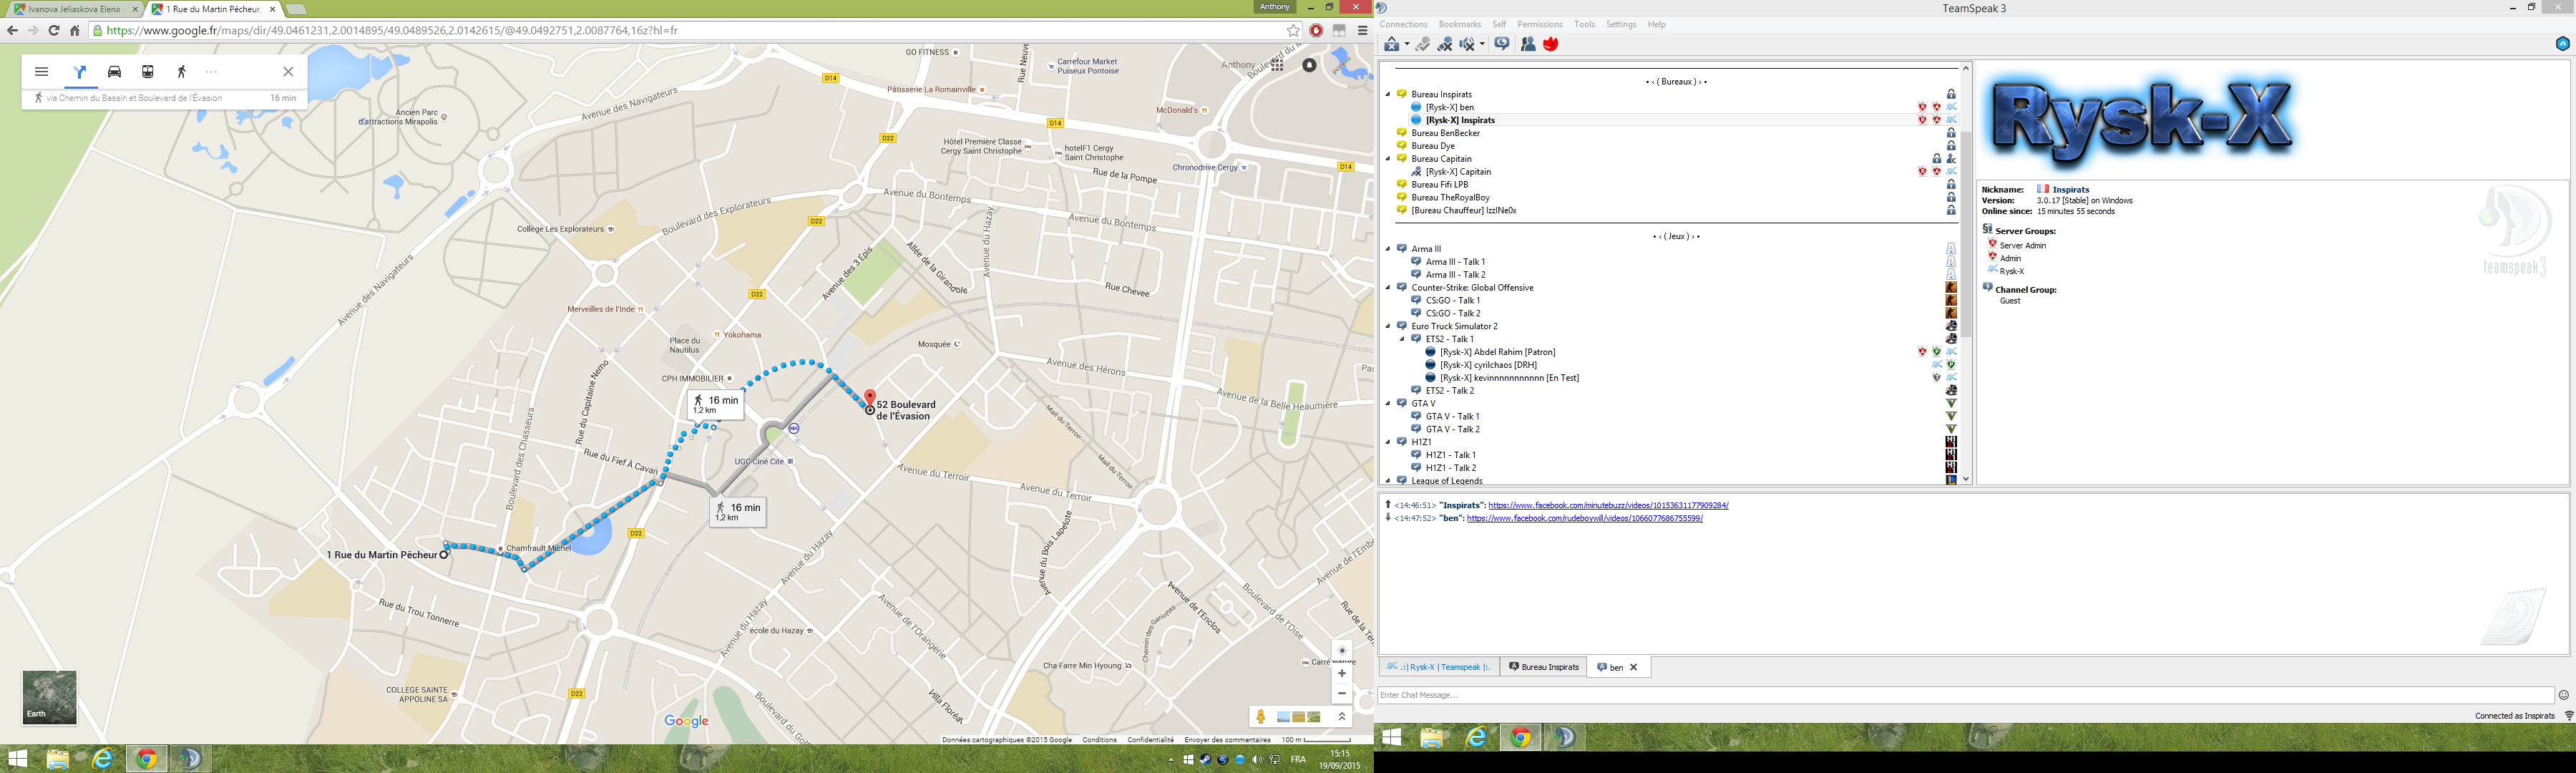The height and width of the screenshot is (773, 2576).
Task: Collapse the Bureau Capitain channel
Action: pos(1388,158)
